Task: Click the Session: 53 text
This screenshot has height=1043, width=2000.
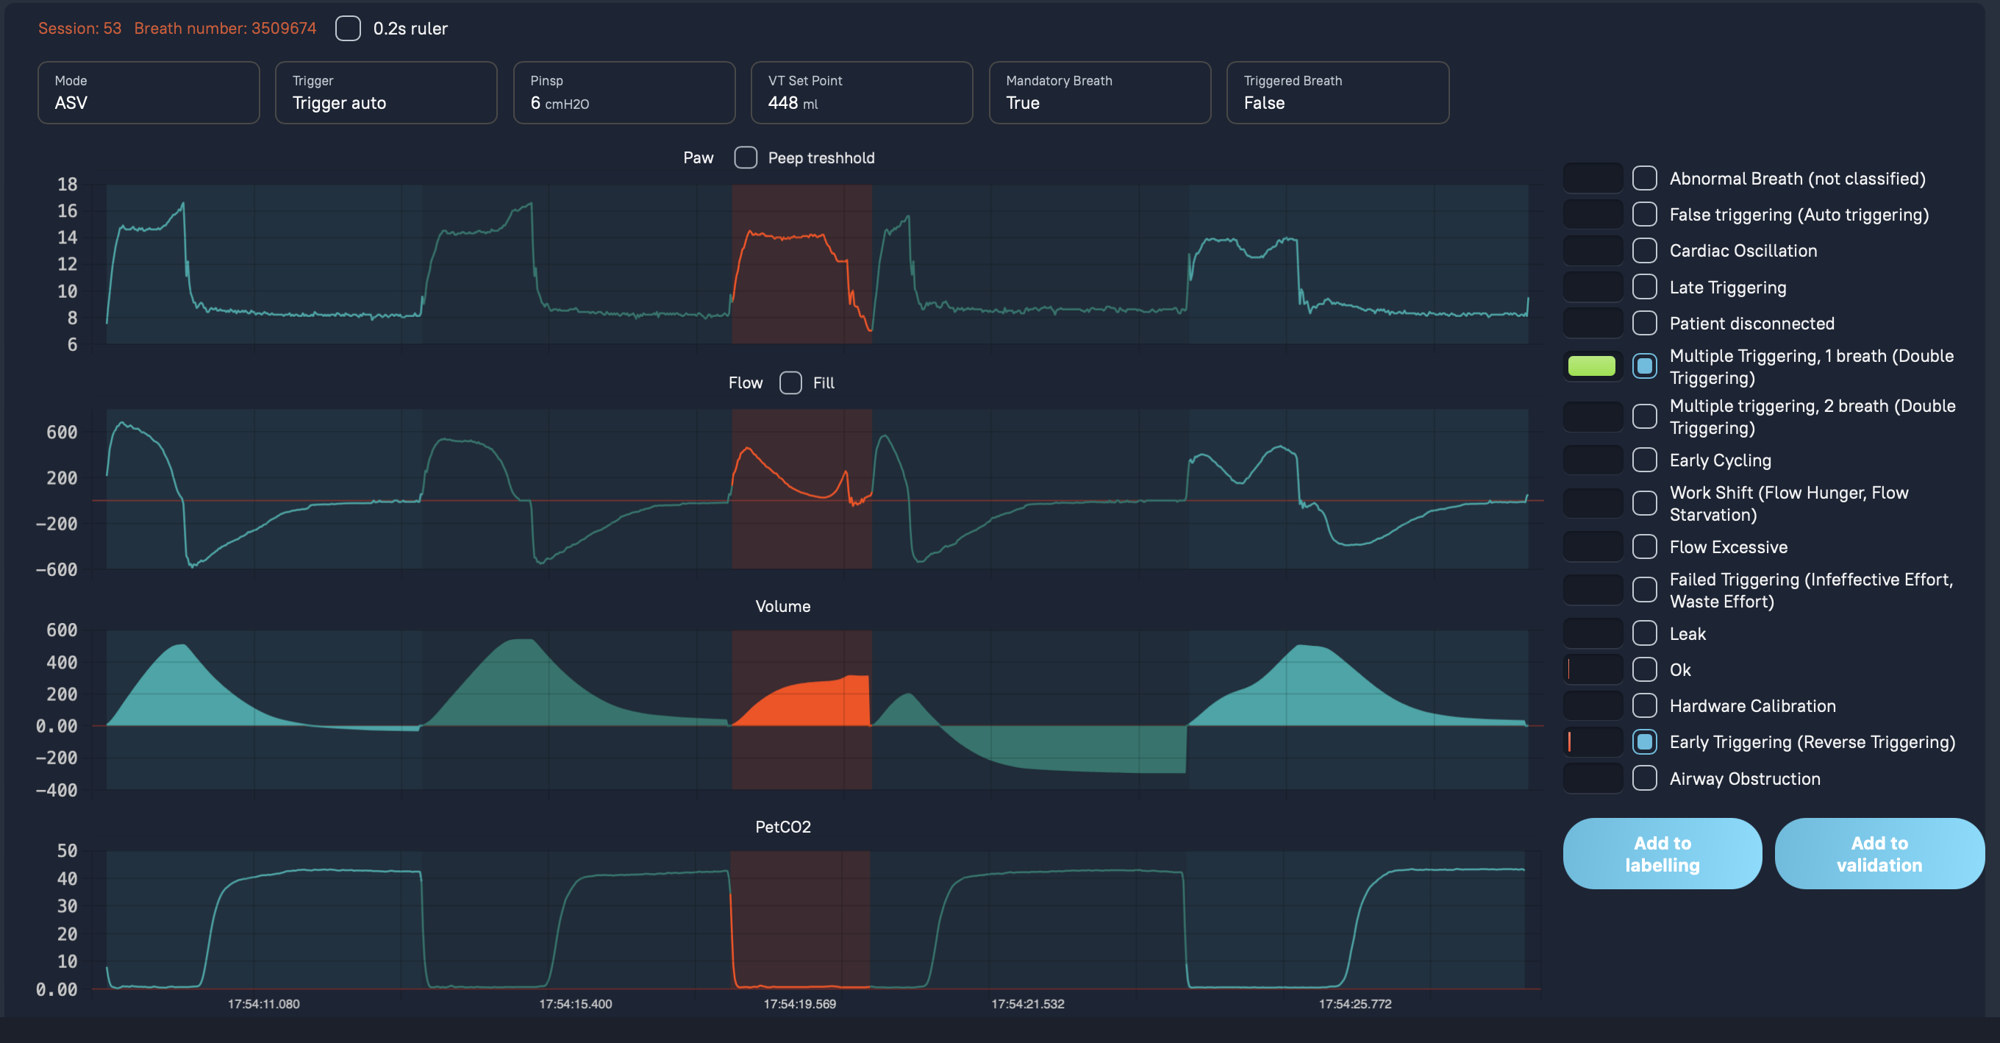Action: (80, 28)
